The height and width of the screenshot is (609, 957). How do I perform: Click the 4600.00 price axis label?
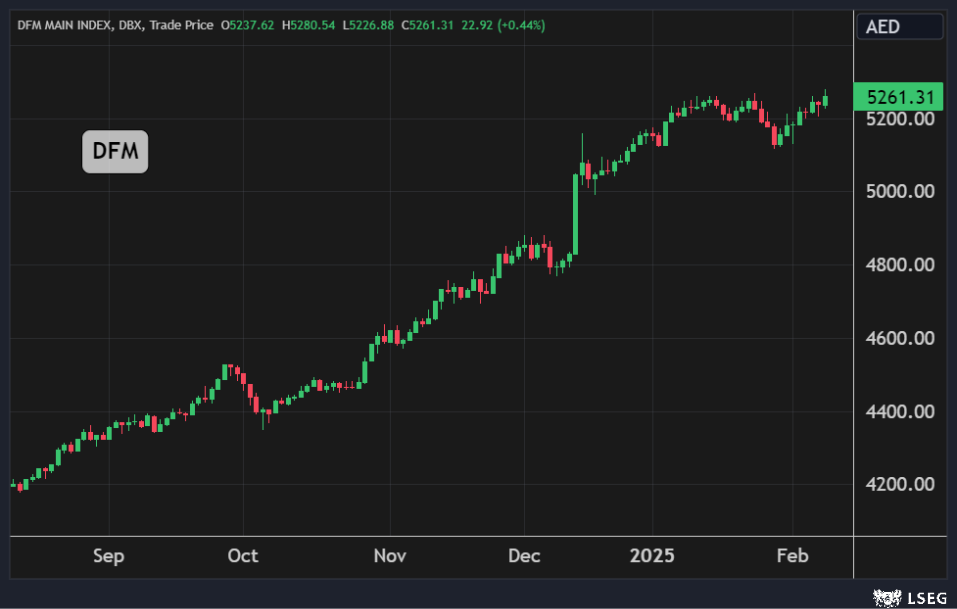click(900, 338)
